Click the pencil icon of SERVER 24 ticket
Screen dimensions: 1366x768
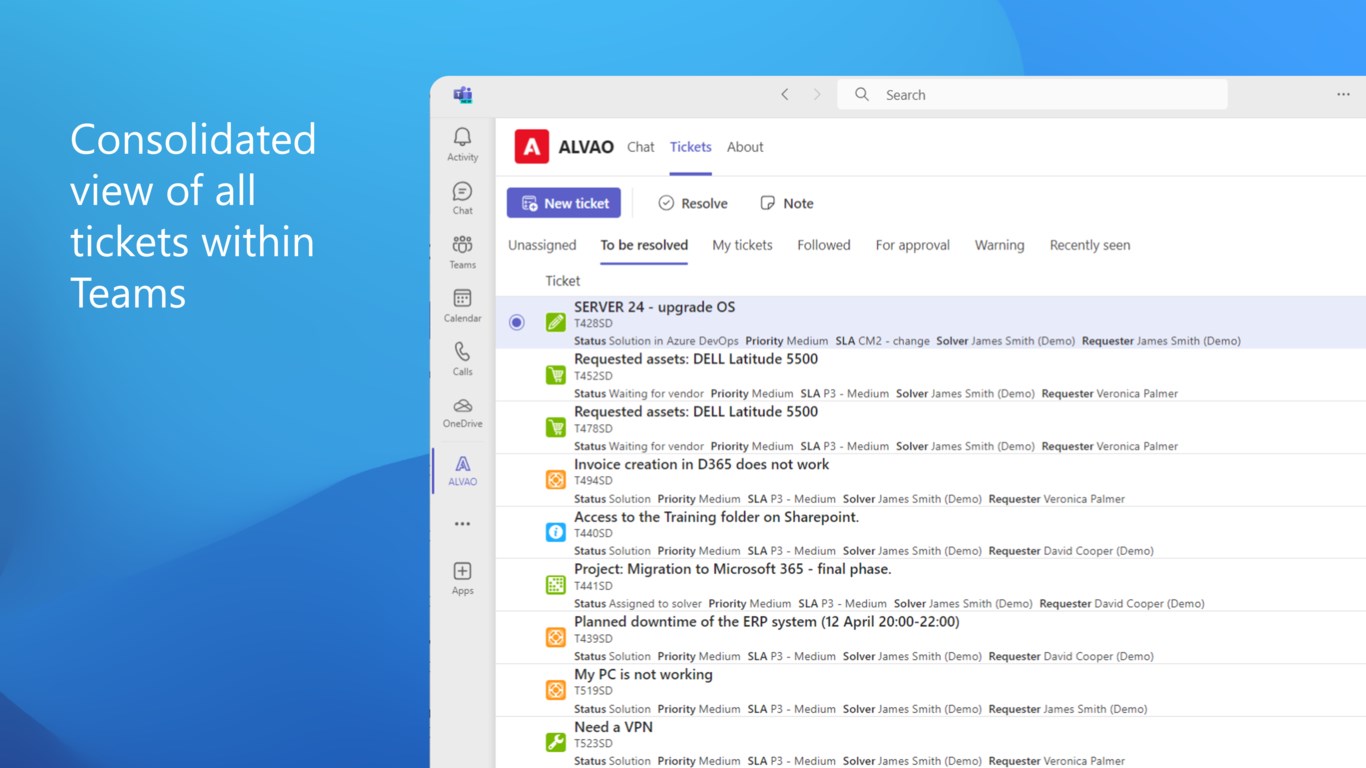555,322
